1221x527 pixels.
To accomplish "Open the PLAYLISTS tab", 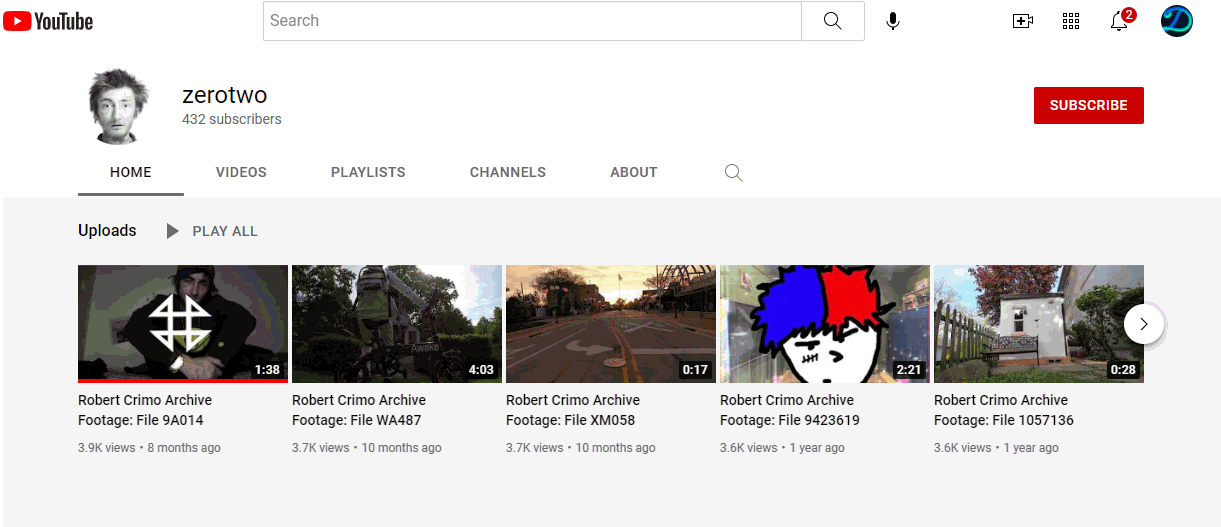I will point(368,172).
